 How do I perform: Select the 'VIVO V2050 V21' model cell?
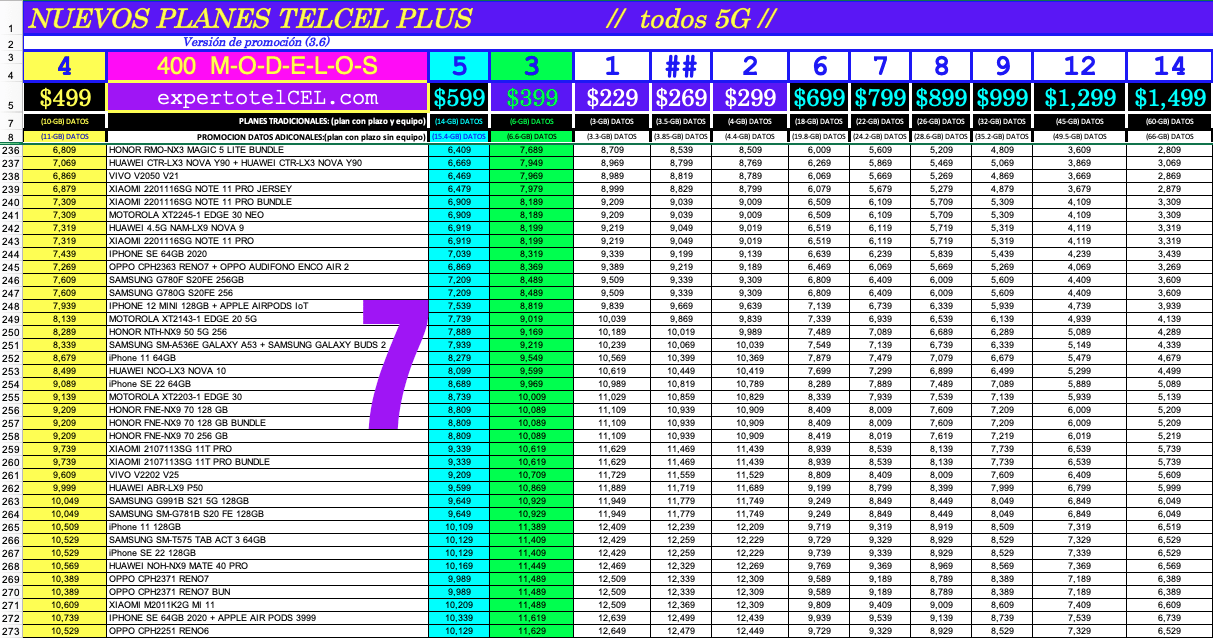pos(267,175)
